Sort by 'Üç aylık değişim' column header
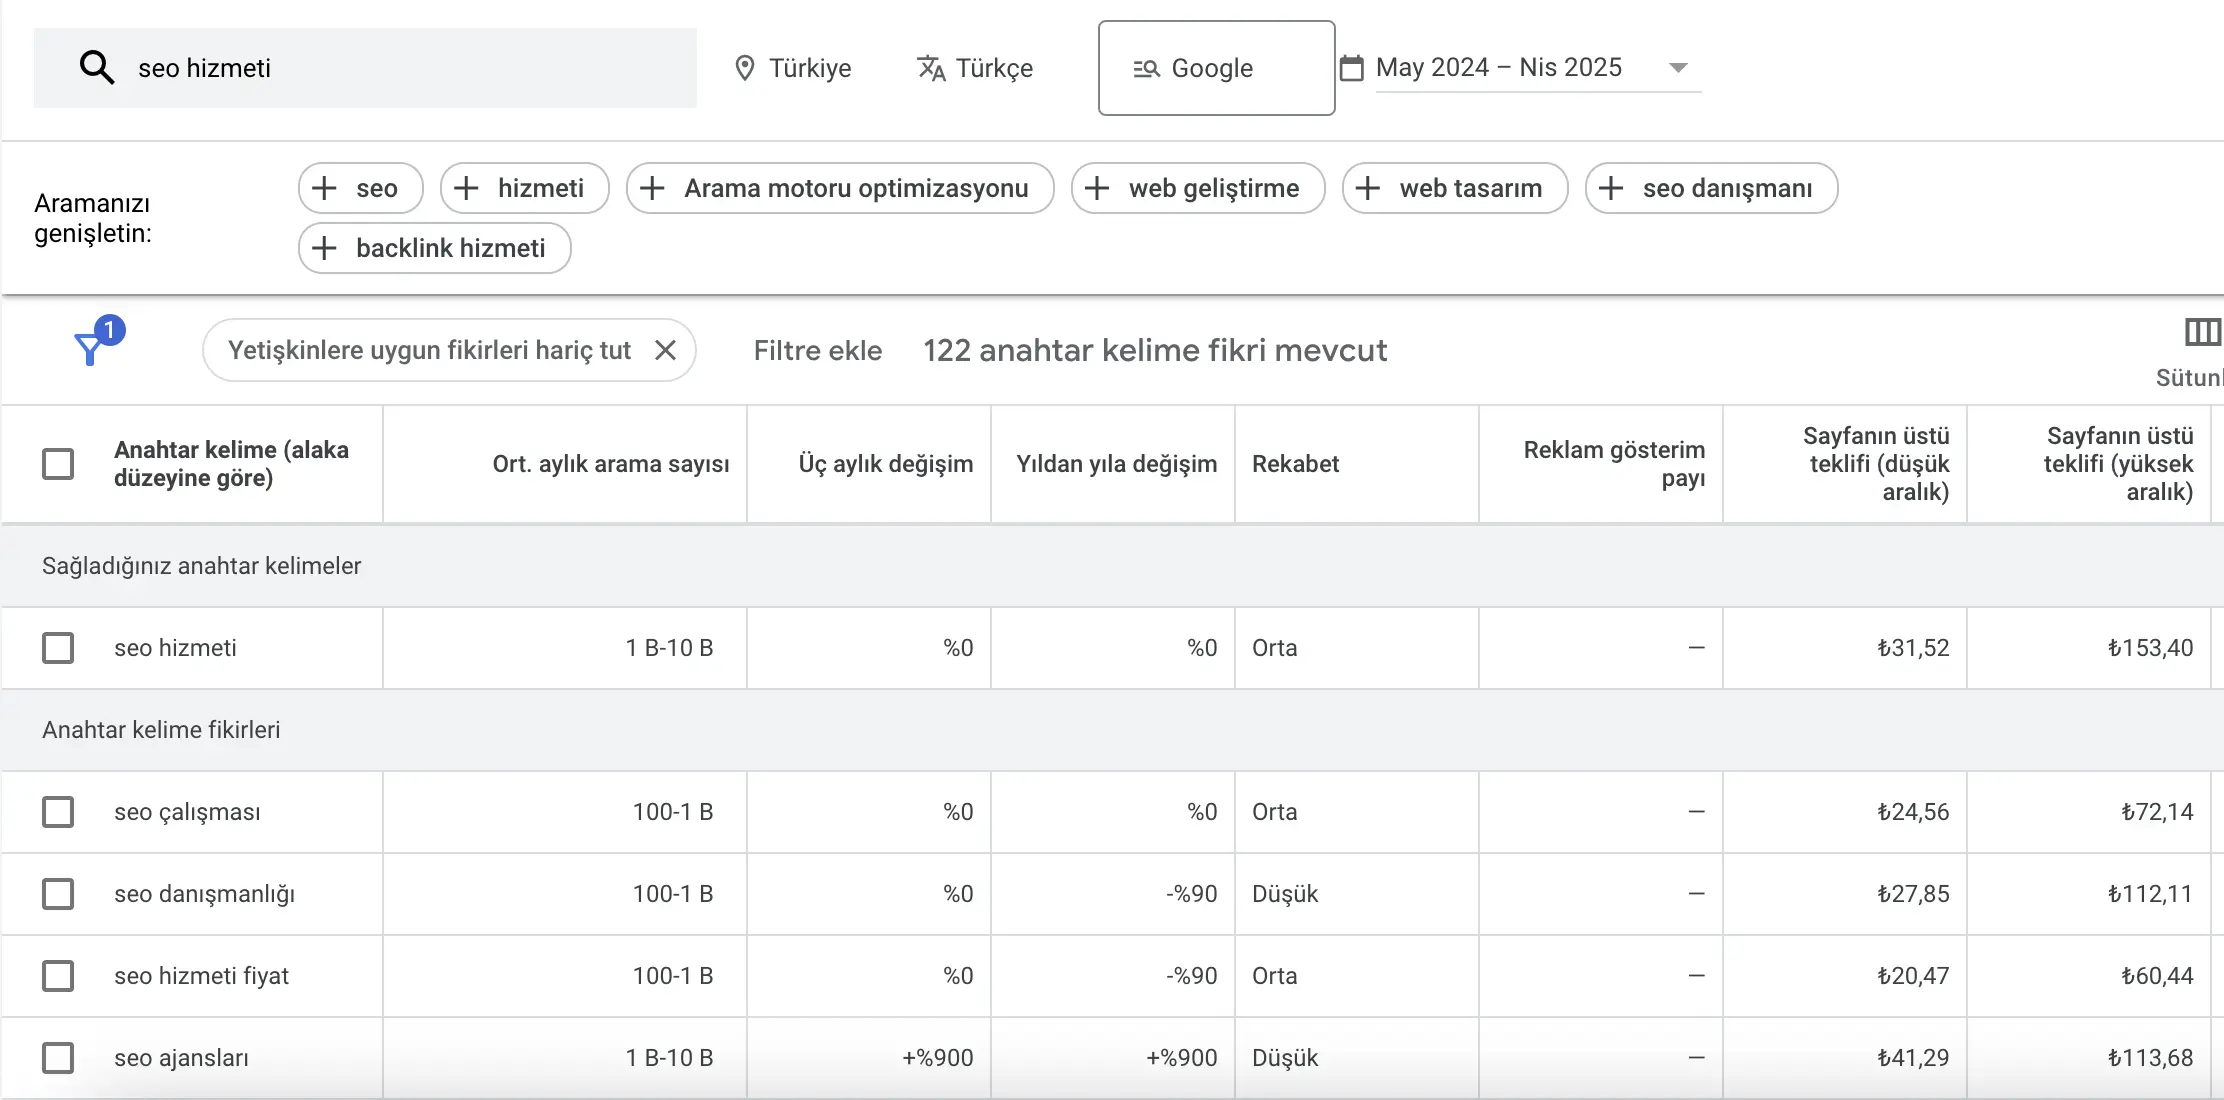This screenshot has height=1100, width=2224. click(885, 464)
